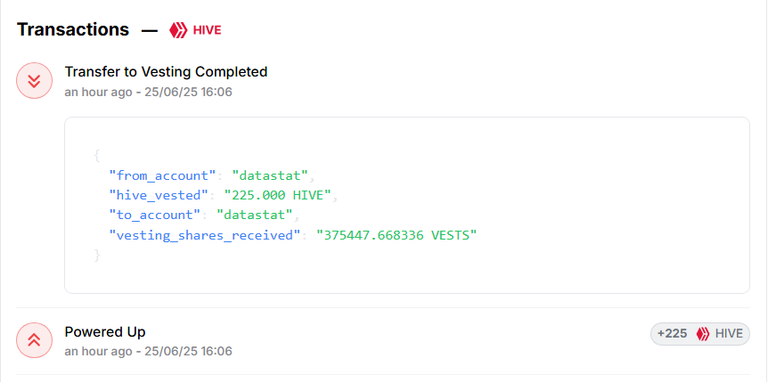Click the Powered Up timestamp text

tap(148, 352)
